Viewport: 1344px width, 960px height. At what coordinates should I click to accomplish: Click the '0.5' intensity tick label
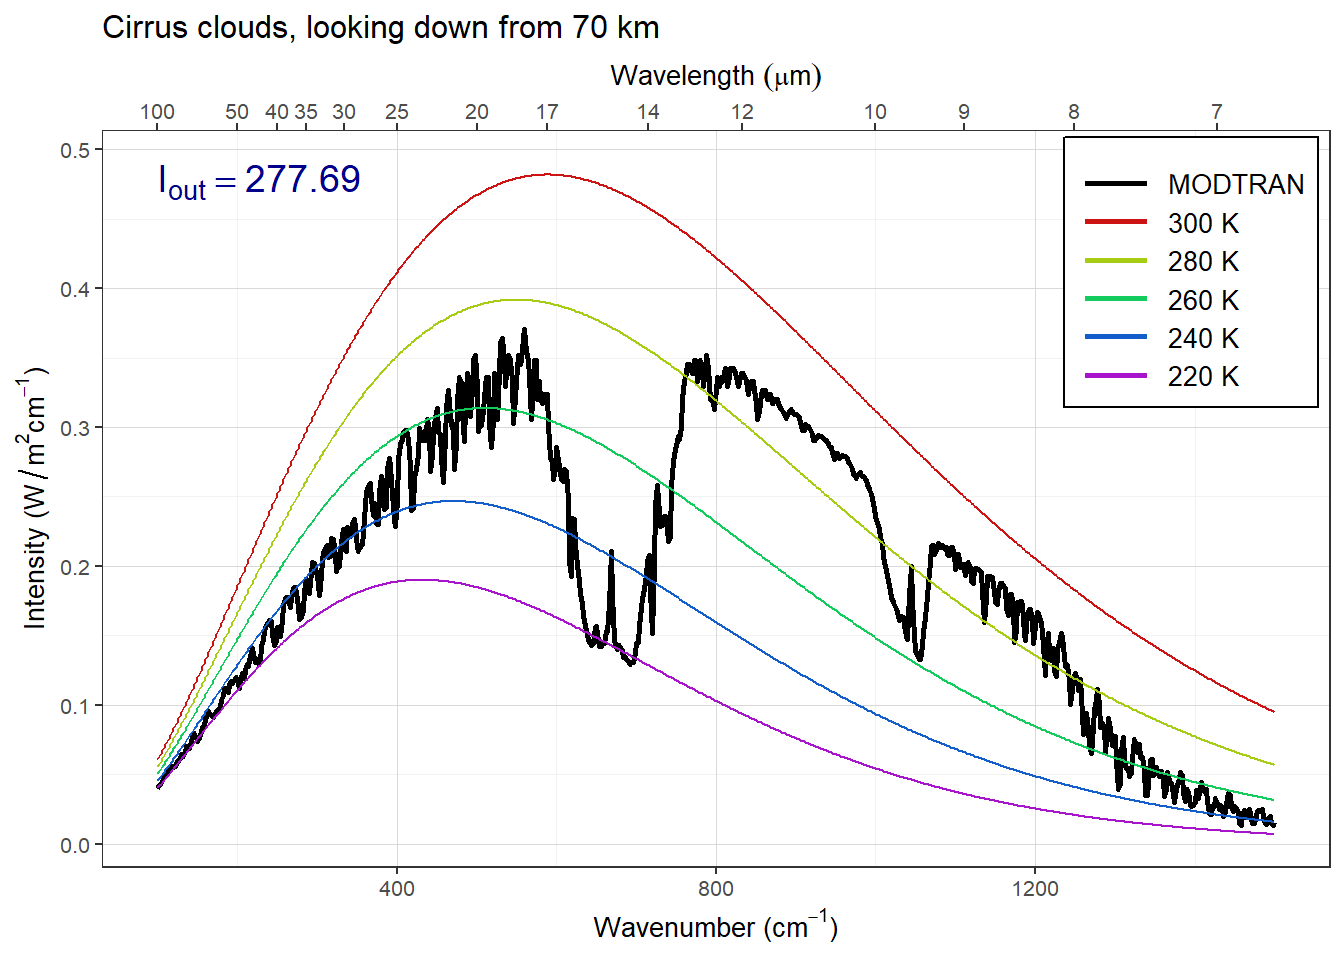click(75, 150)
